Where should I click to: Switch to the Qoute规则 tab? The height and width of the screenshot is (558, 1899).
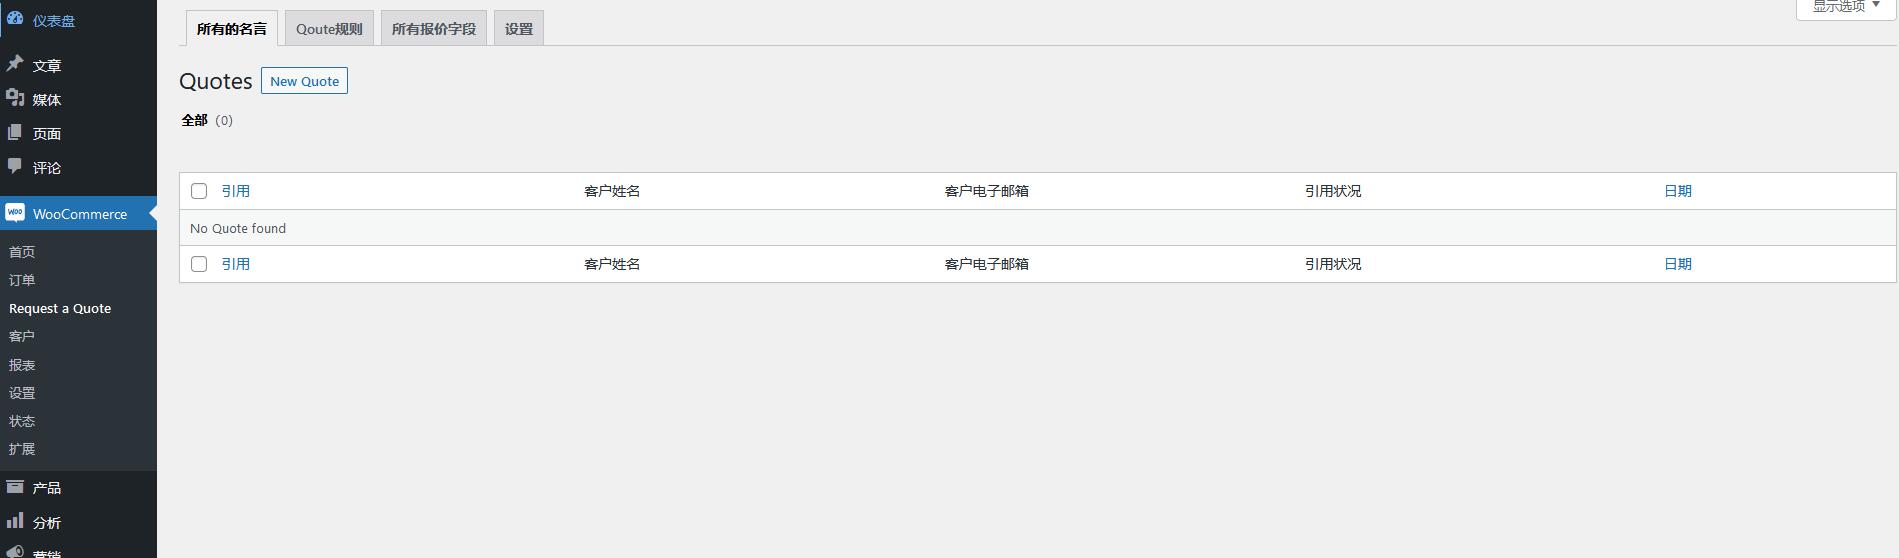click(329, 29)
